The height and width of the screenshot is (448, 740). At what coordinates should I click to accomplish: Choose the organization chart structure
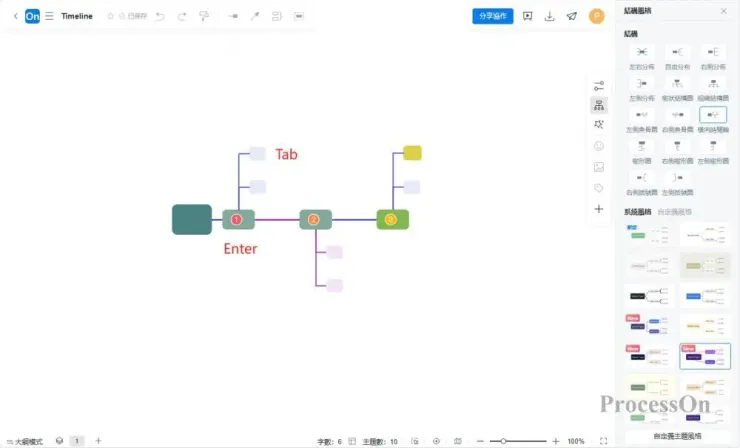(x=713, y=88)
